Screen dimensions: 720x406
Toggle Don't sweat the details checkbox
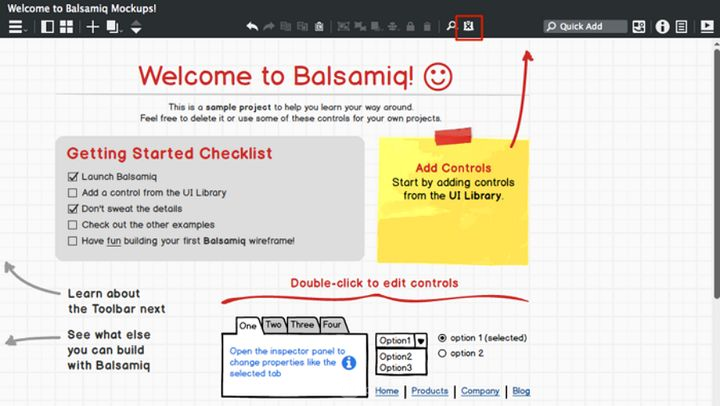click(73, 209)
